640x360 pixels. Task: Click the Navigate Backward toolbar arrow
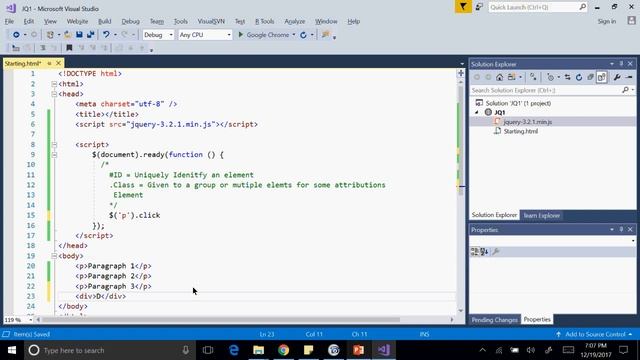tap(16, 35)
